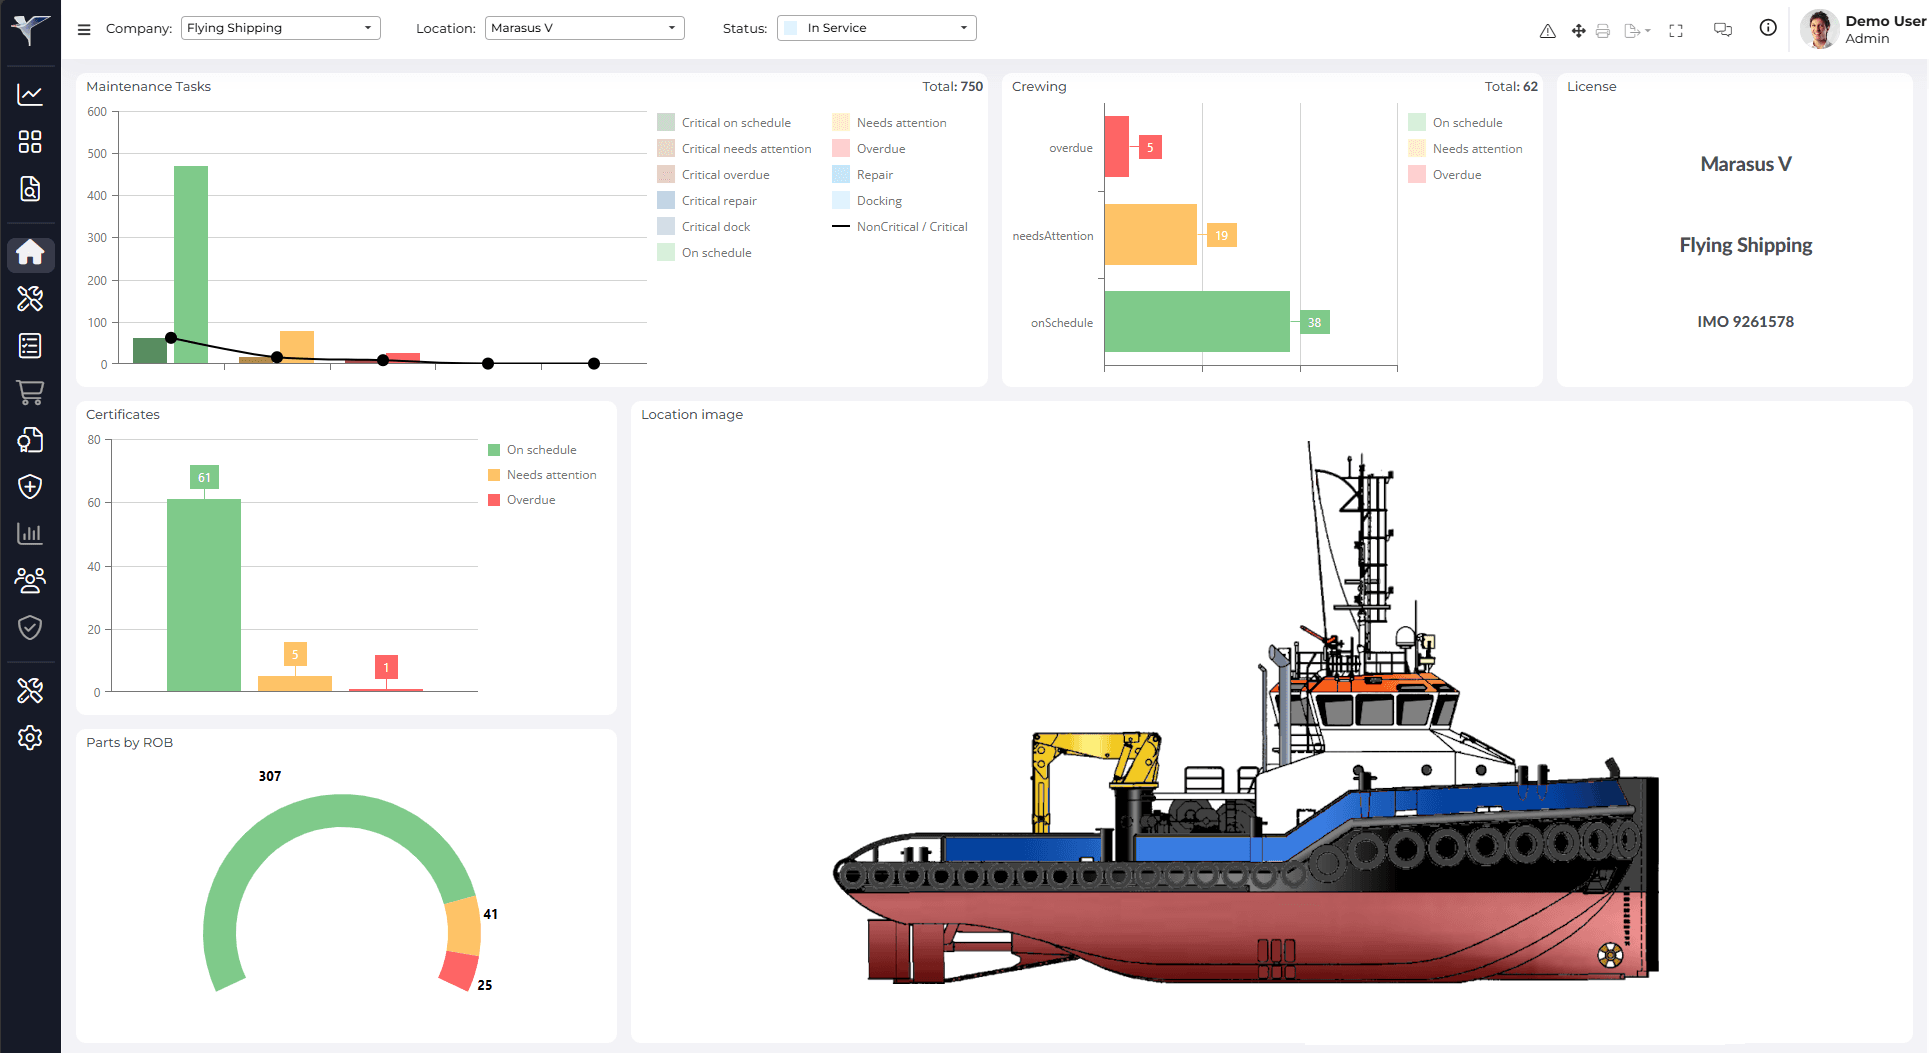The height and width of the screenshot is (1053, 1929).
Task: Click Crewing Overdue legend swatch
Action: [x=1417, y=175]
